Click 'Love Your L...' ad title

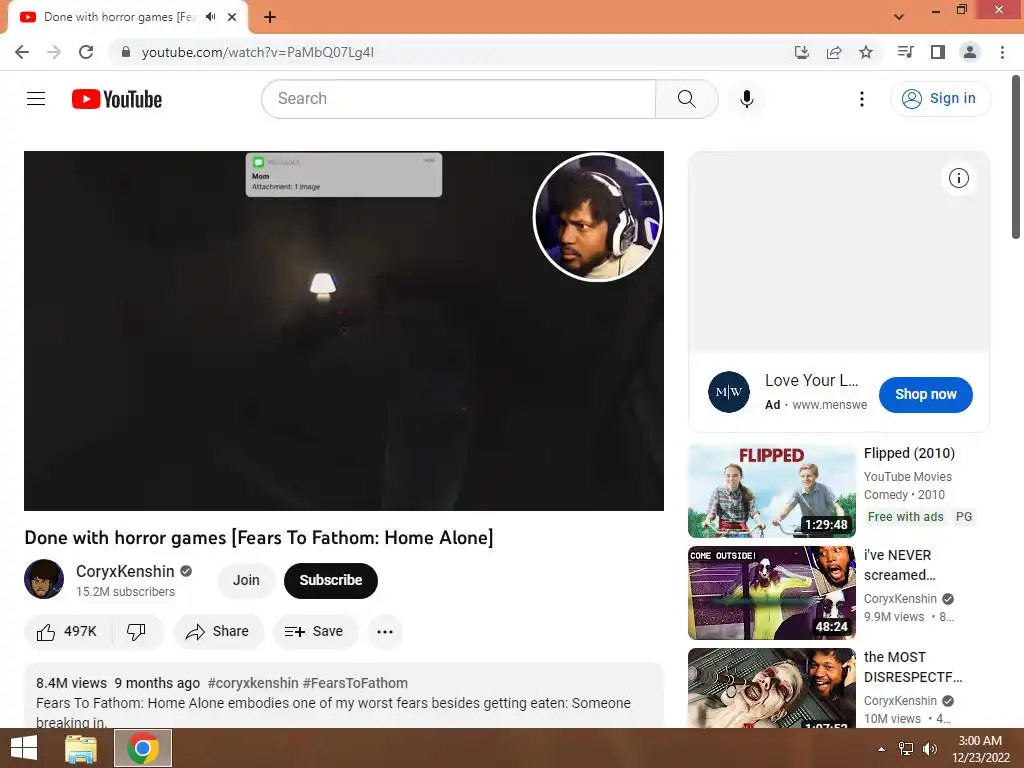tap(811, 380)
